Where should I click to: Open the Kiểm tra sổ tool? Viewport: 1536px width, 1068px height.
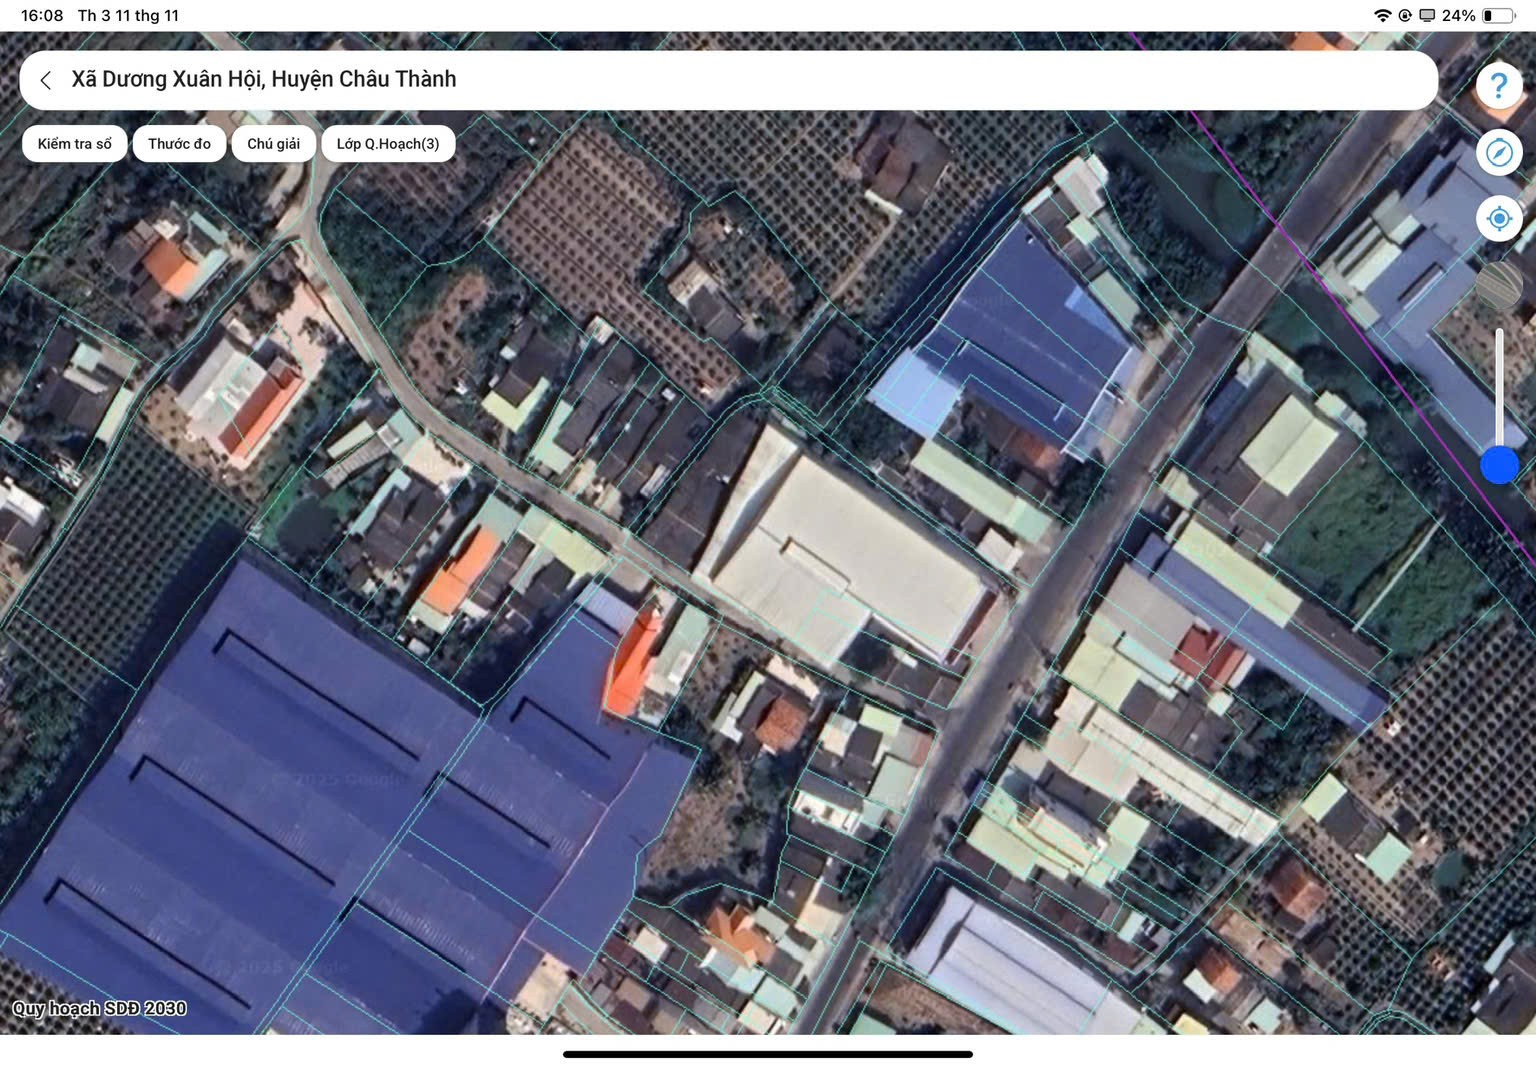pos(75,144)
